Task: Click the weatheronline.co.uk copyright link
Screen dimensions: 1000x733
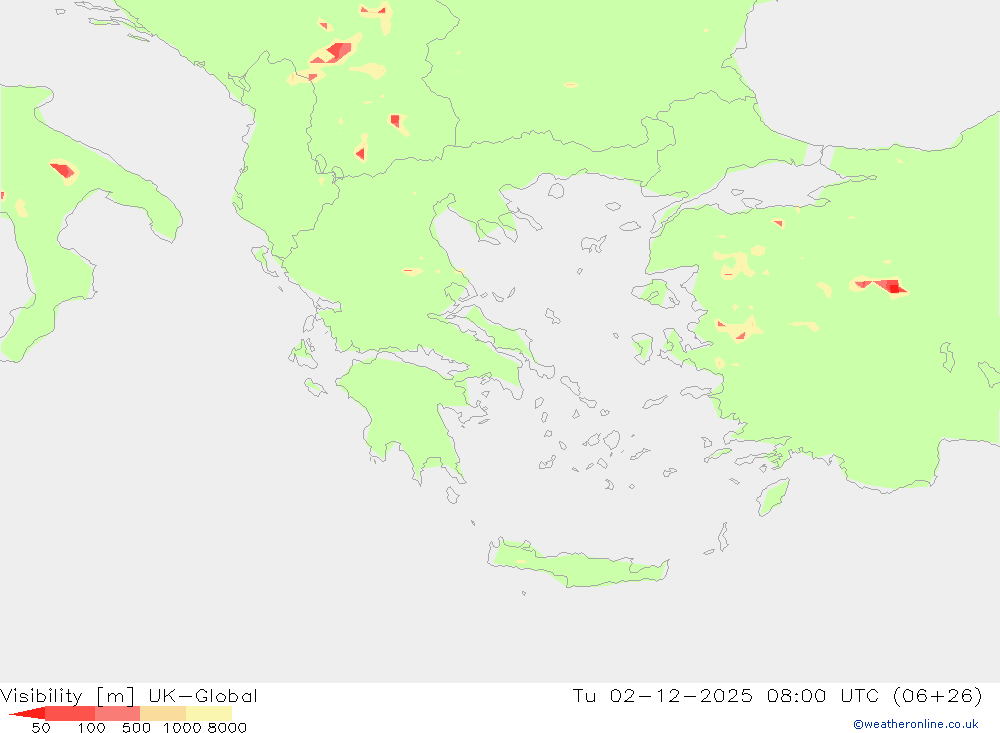Action: pyautogui.click(x=915, y=724)
